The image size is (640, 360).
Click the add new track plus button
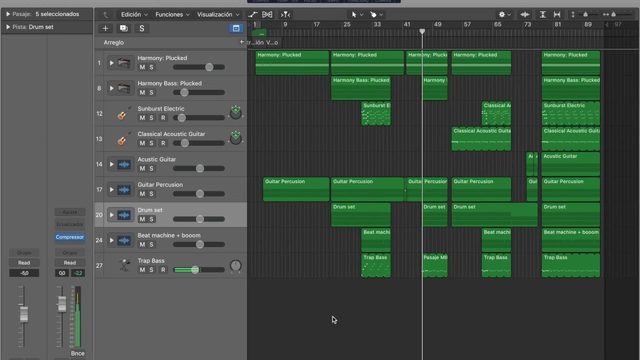pyautogui.click(x=105, y=28)
